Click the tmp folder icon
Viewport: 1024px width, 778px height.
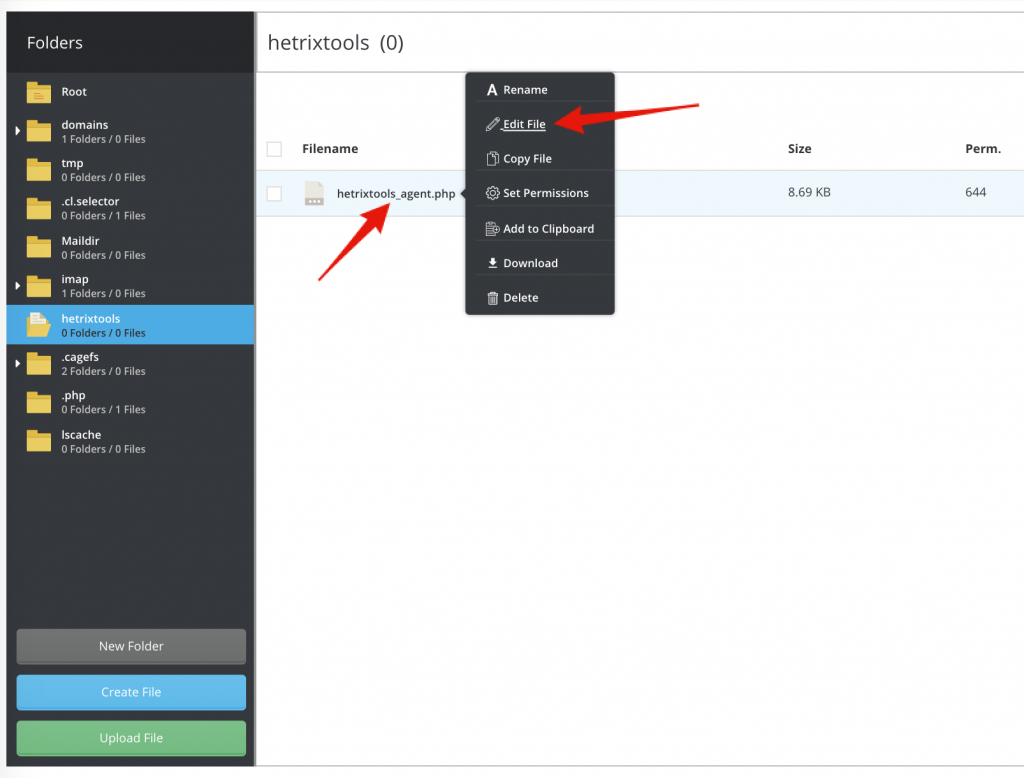(x=38, y=169)
